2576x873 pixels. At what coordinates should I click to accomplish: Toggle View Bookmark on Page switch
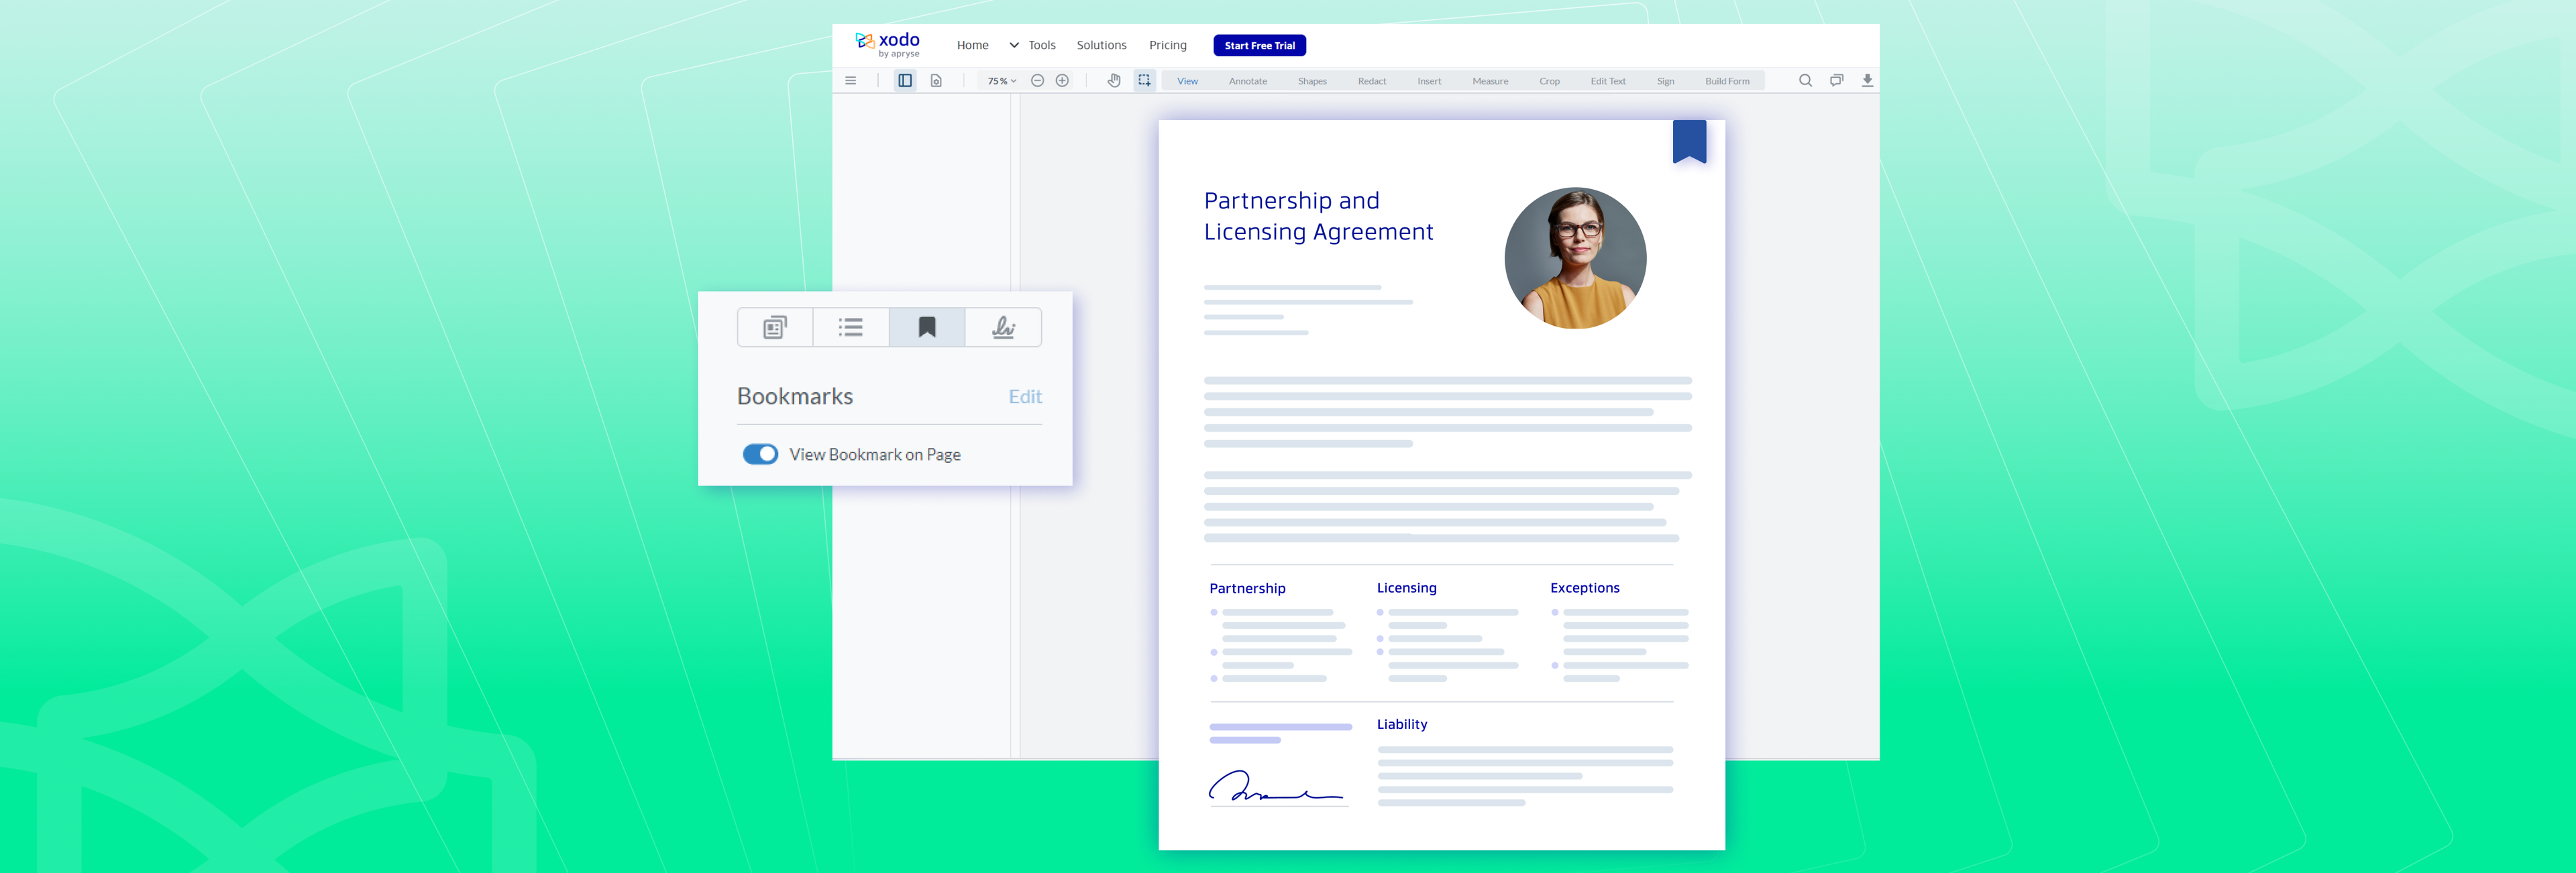[760, 454]
